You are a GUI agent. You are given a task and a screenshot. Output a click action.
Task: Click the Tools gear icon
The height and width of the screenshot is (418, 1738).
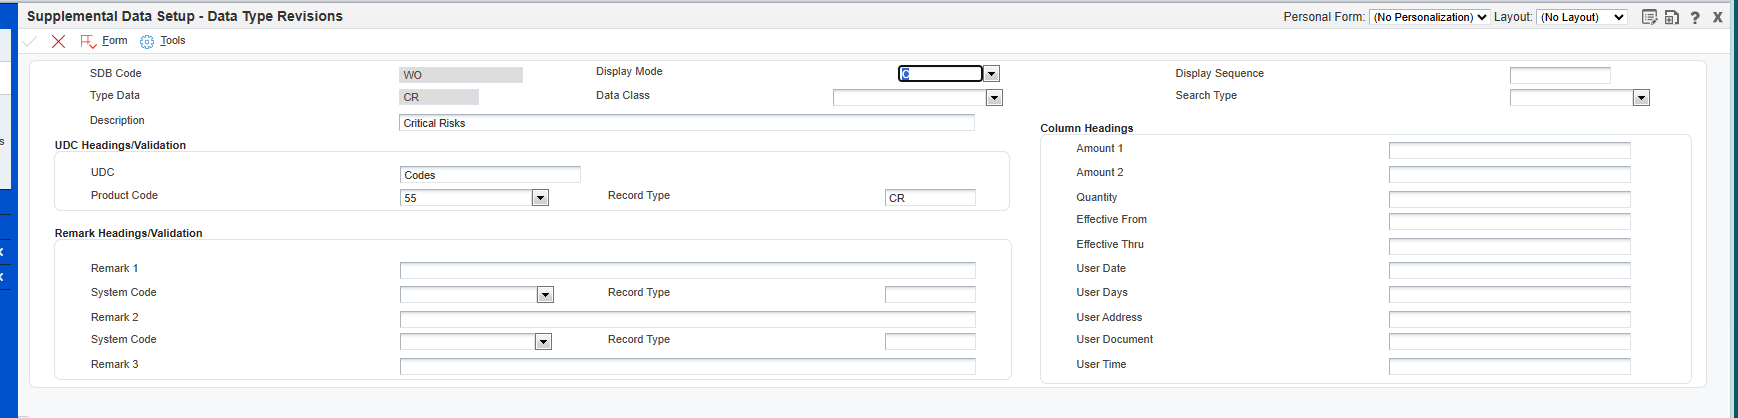pos(147,41)
